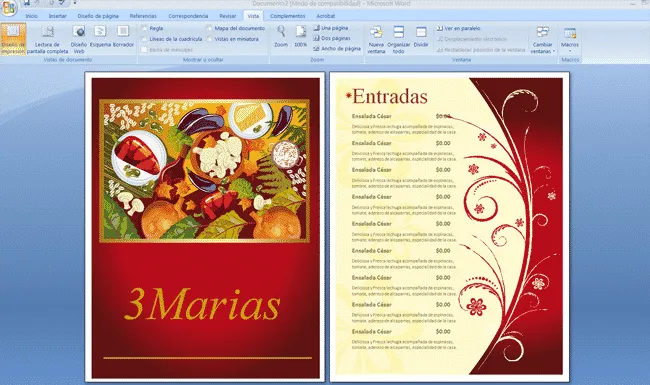The image size is (650, 385).
Task: Switch to Lectura de pantalla completa
Action: pyautogui.click(x=47, y=40)
